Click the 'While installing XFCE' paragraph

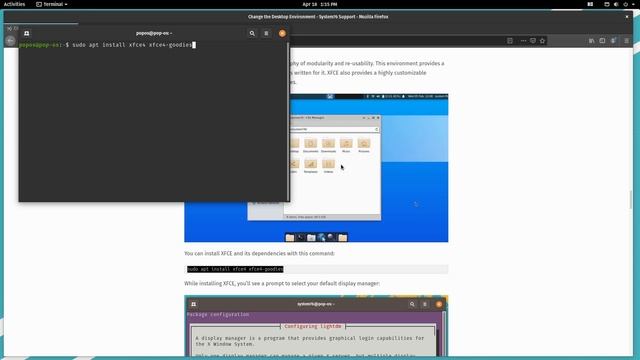[x=282, y=283]
